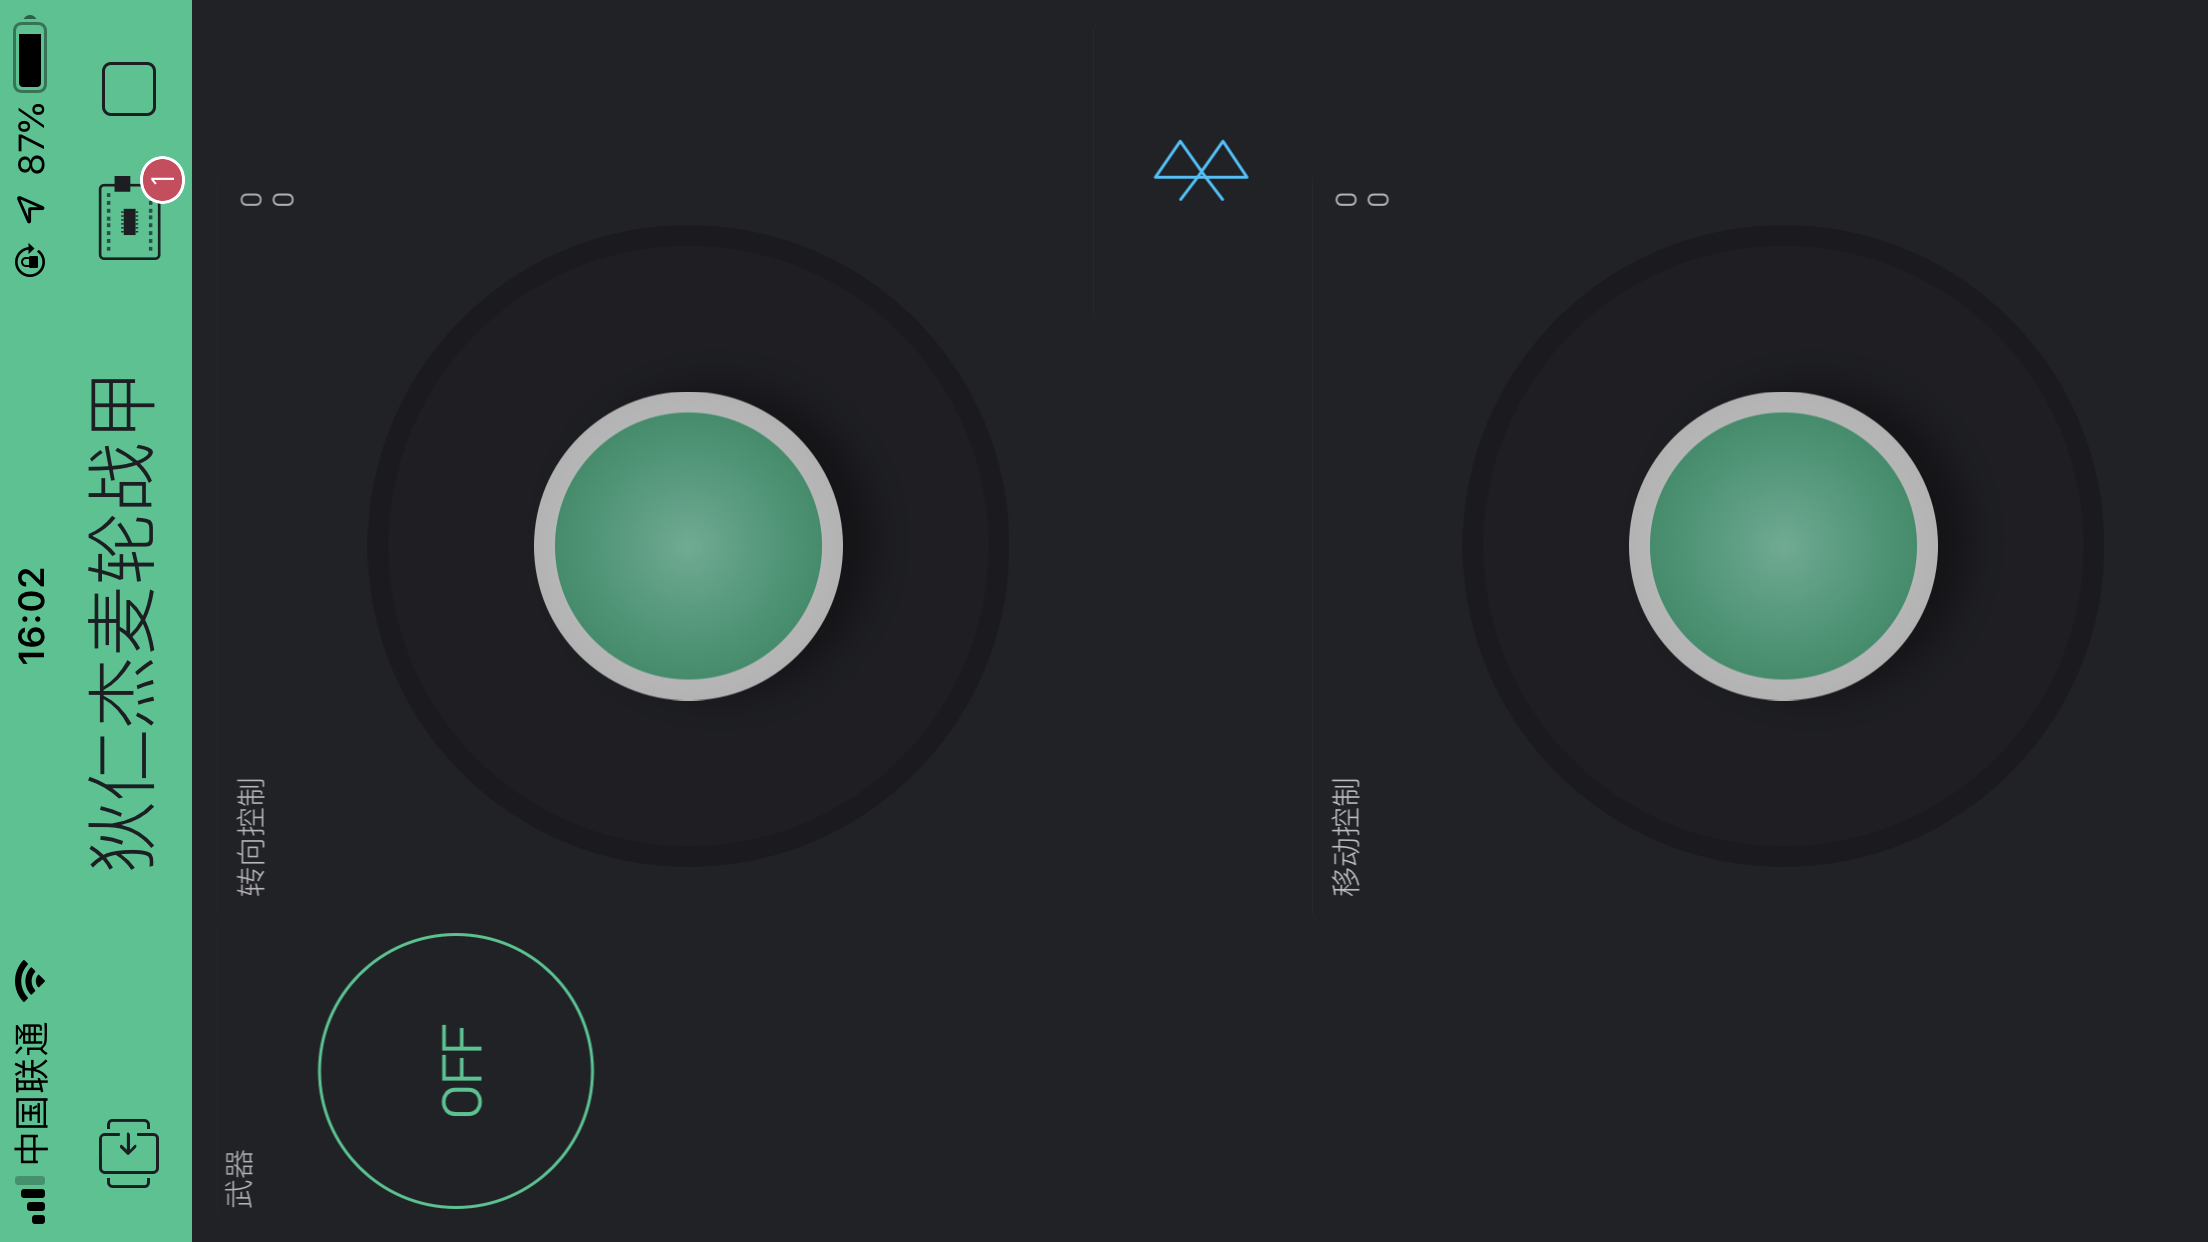The width and height of the screenshot is (2208, 1242).
Task: Tap the 转向控制 widget label
Action: click(251, 837)
